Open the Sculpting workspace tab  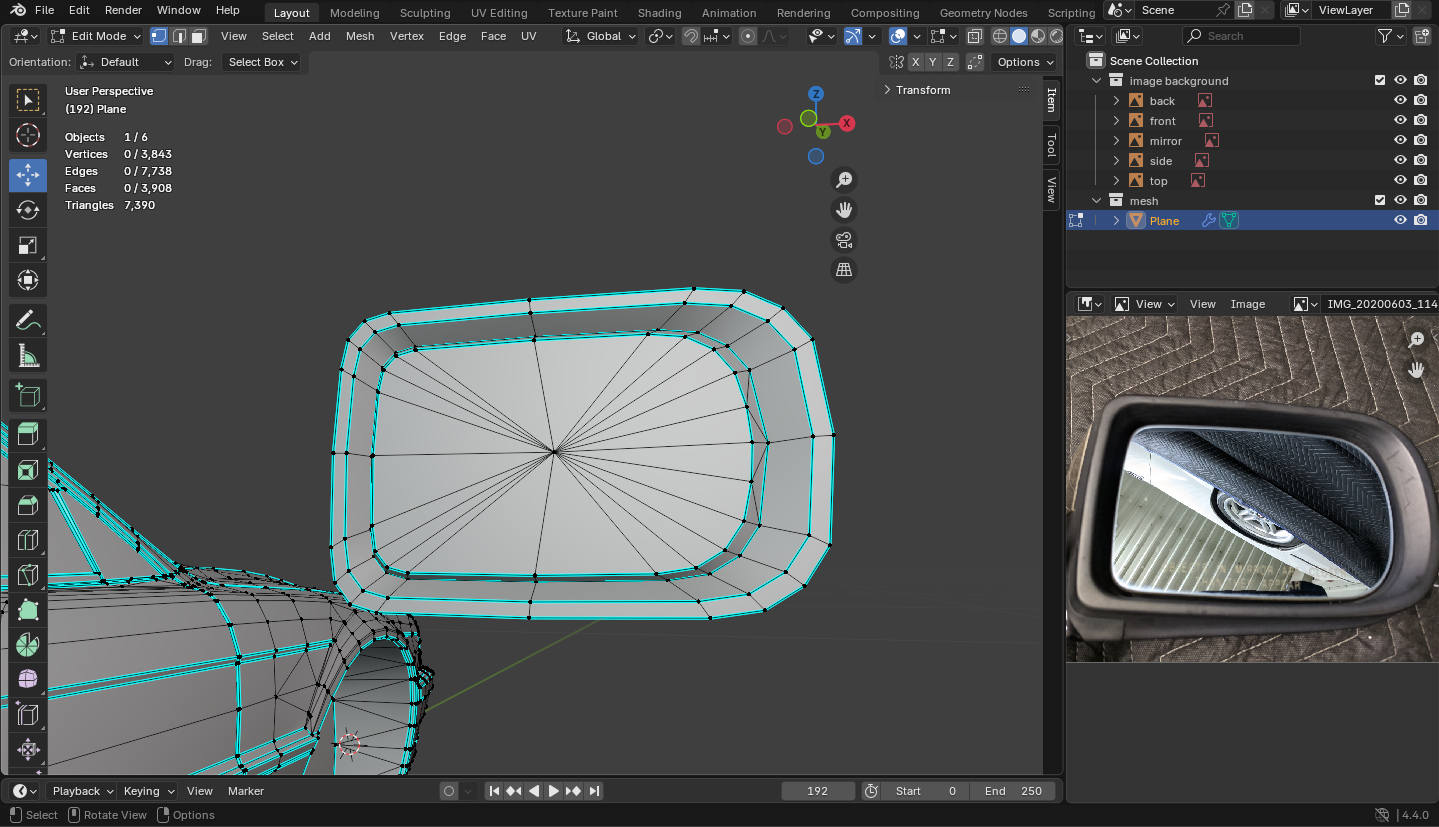(425, 13)
